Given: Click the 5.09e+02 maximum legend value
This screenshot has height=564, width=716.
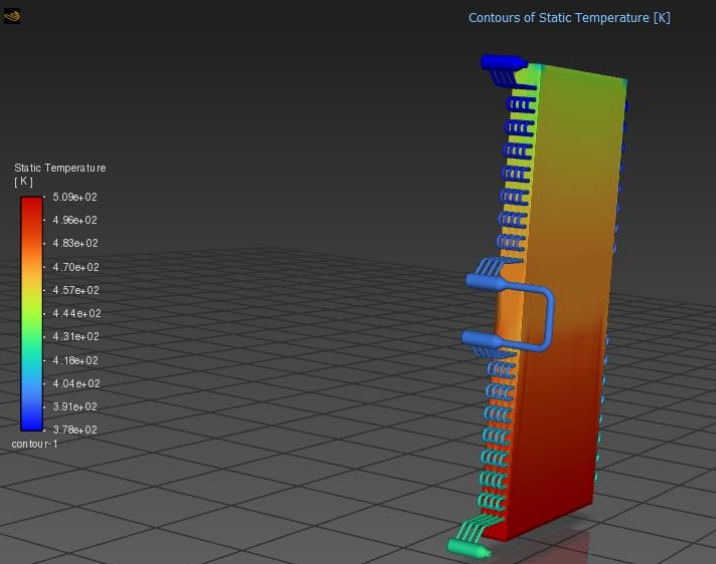Looking at the screenshot, I should point(75,197).
